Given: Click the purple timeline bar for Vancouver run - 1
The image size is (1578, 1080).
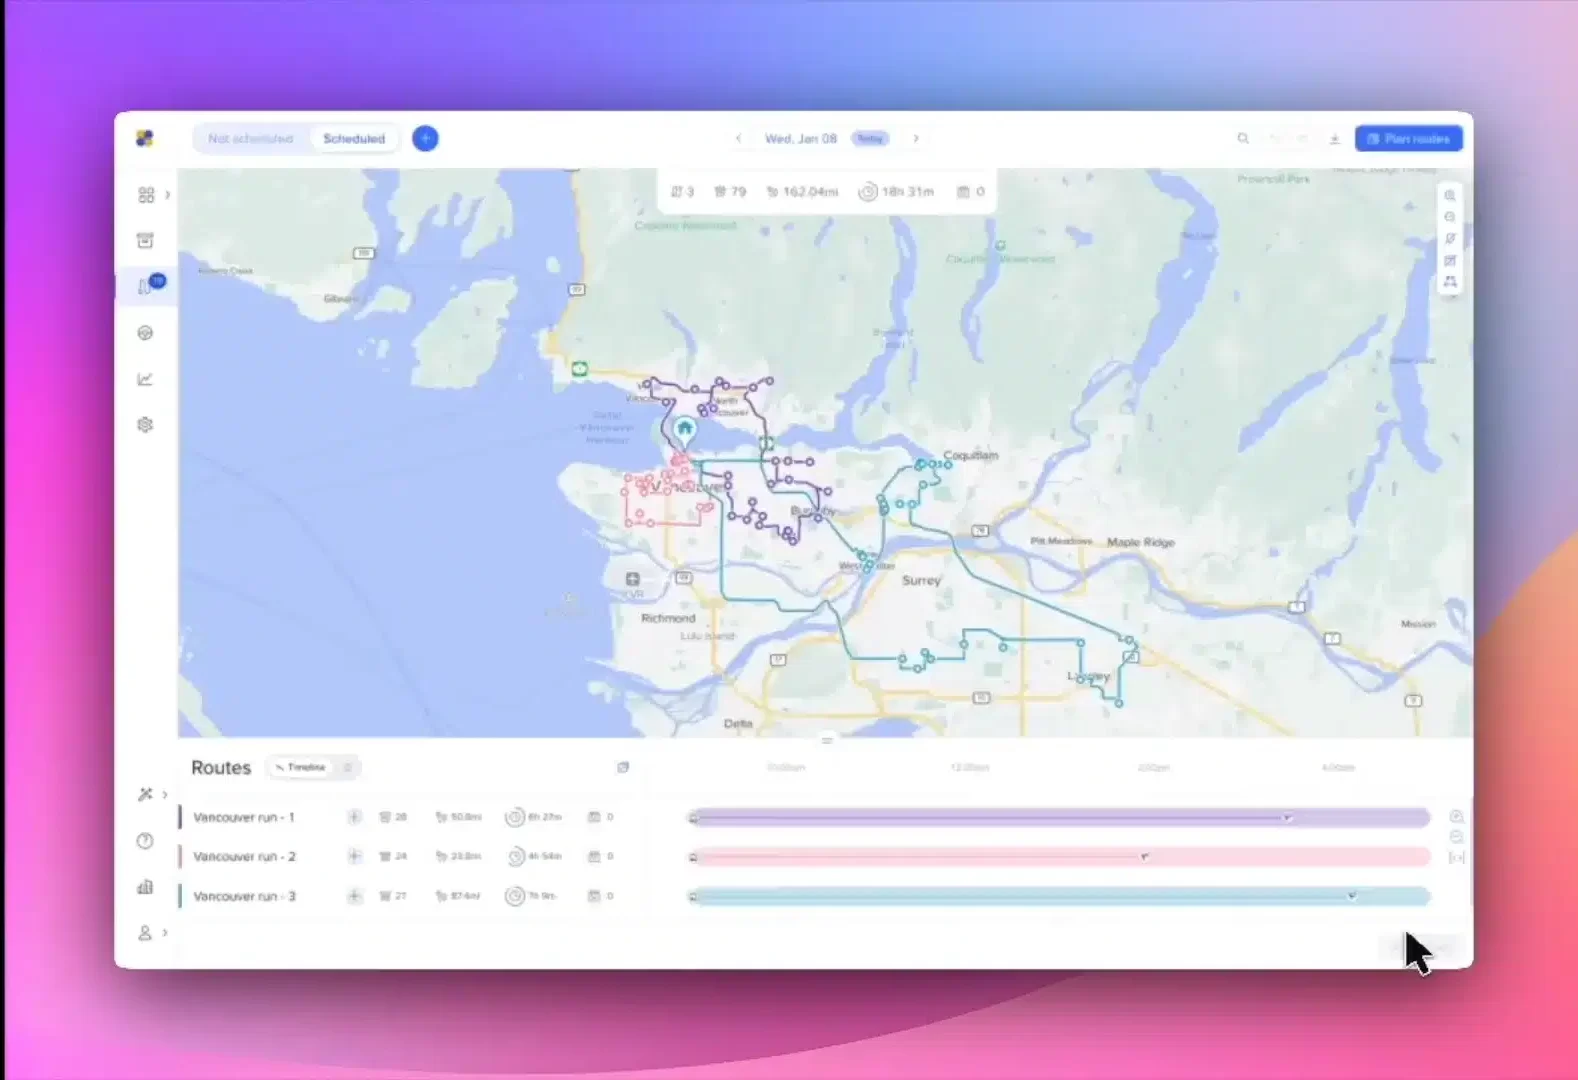Looking at the screenshot, I should pyautogui.click(x=1060, y=818).
